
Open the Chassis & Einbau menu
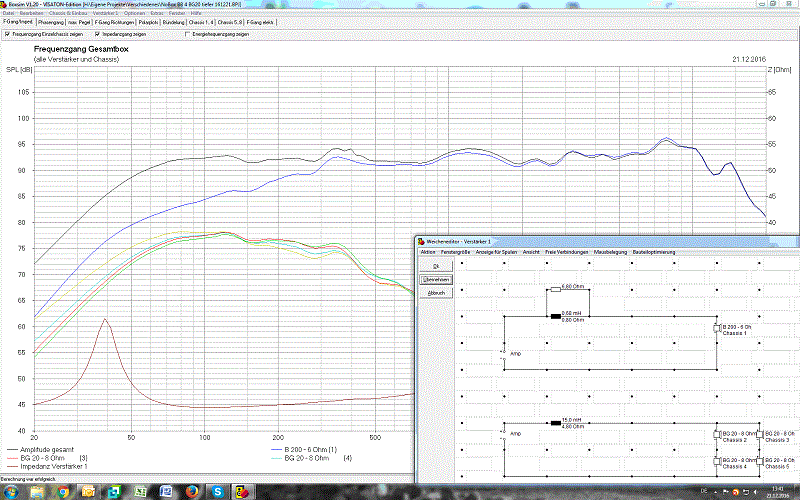coord(68,13)
